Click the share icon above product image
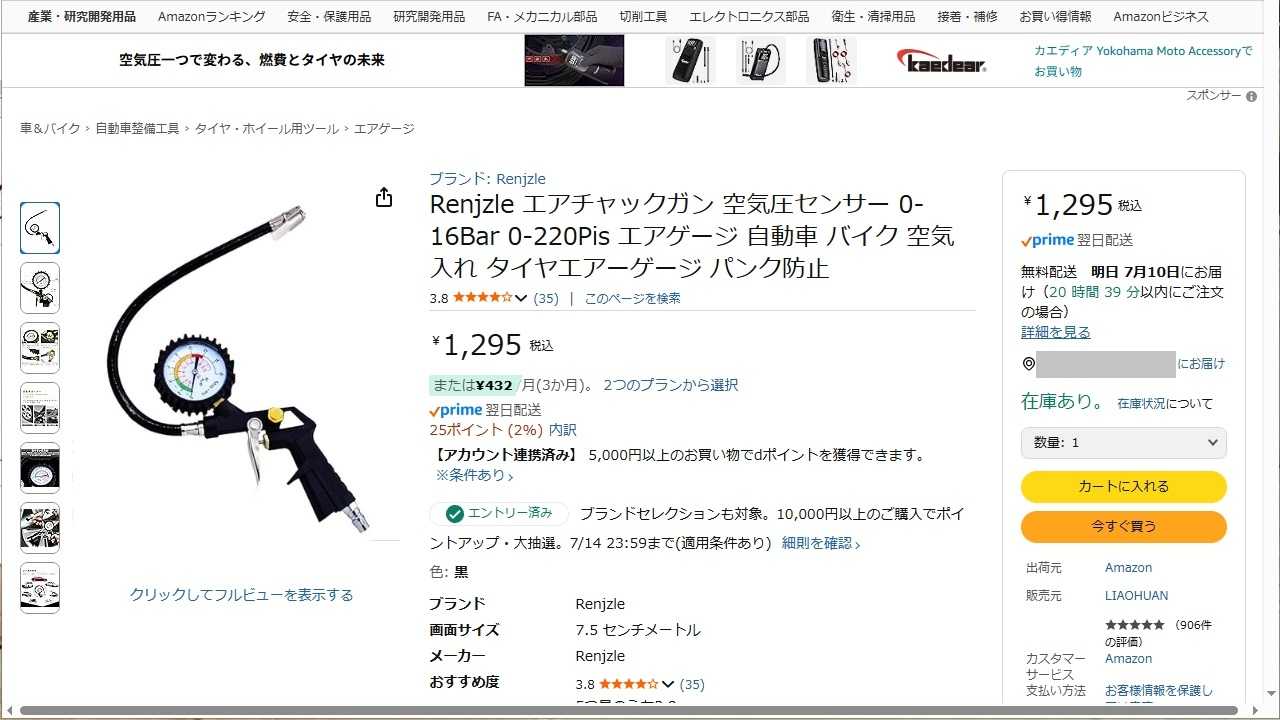1280x720 pixels. (384, 197)
